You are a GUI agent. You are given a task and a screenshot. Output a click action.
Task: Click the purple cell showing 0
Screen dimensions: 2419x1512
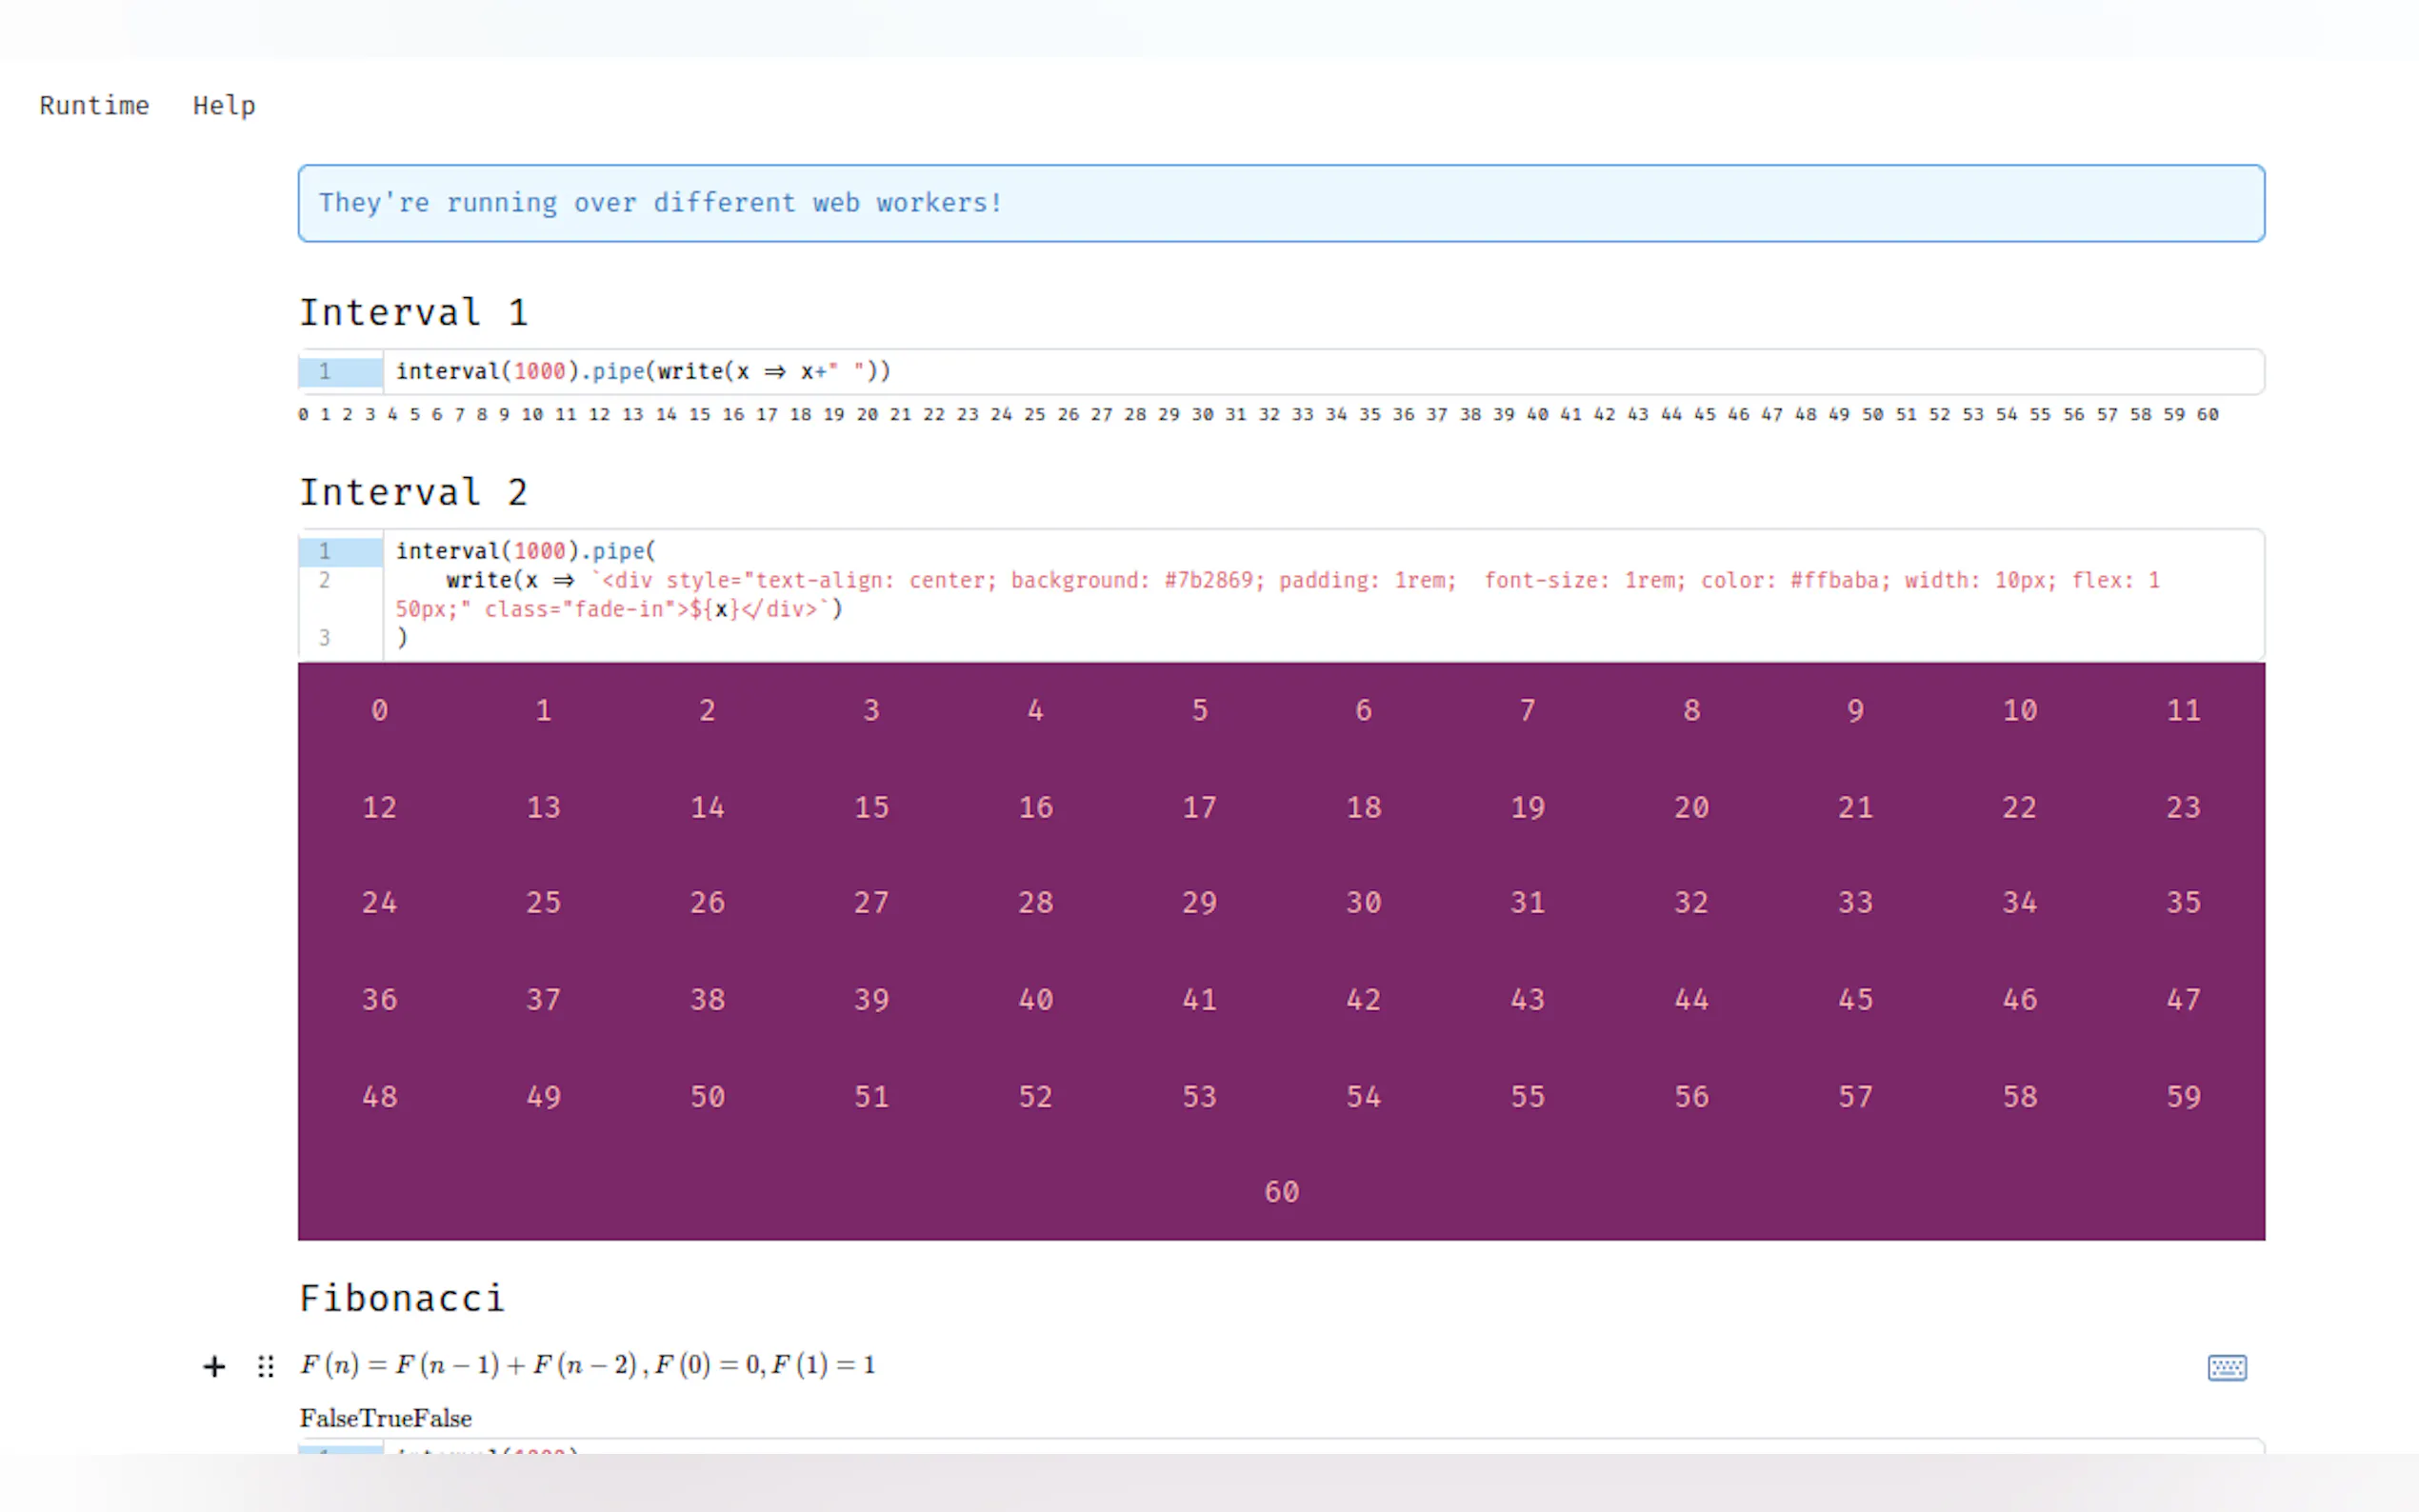[380, 710]
